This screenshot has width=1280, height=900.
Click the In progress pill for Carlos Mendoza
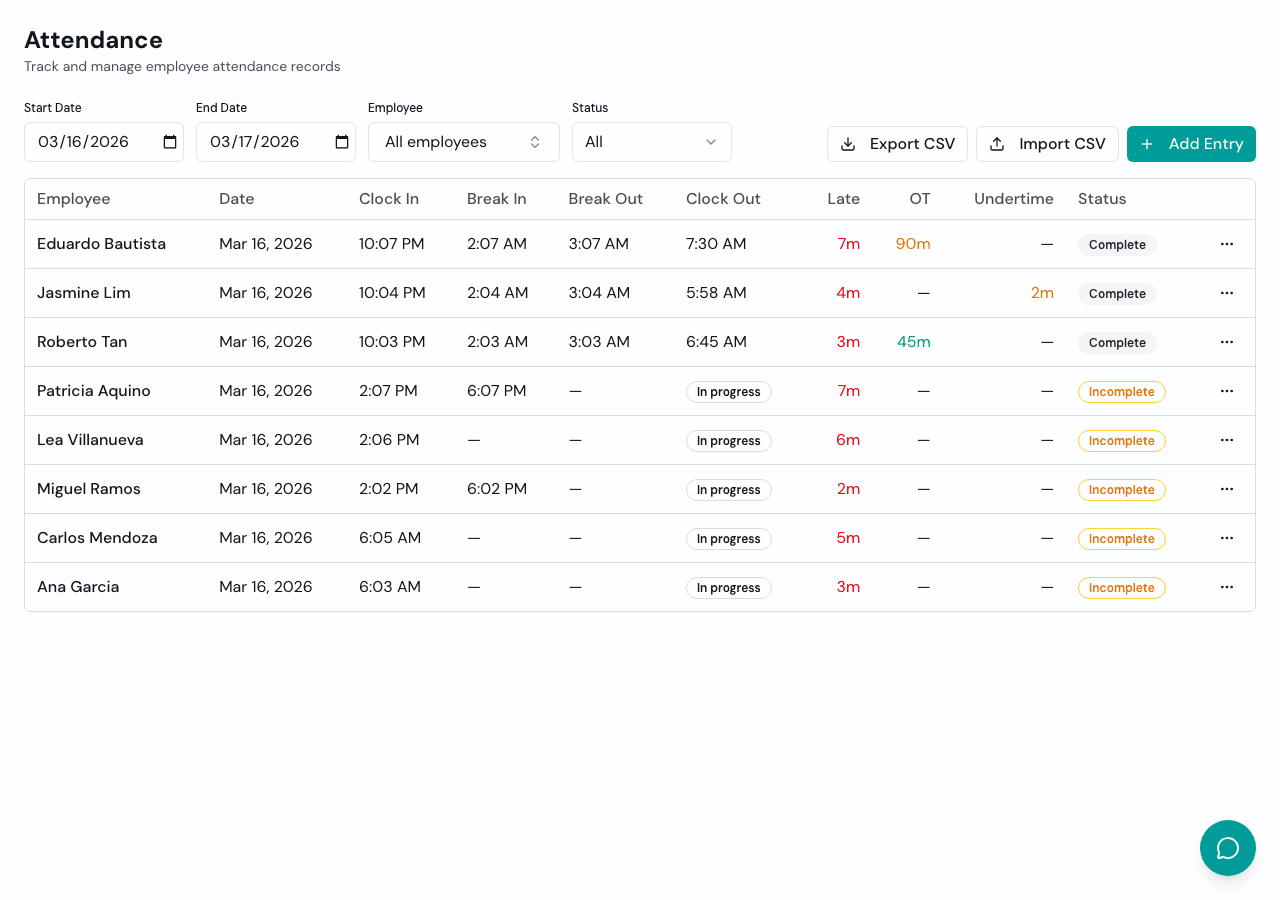coord(728,539)
